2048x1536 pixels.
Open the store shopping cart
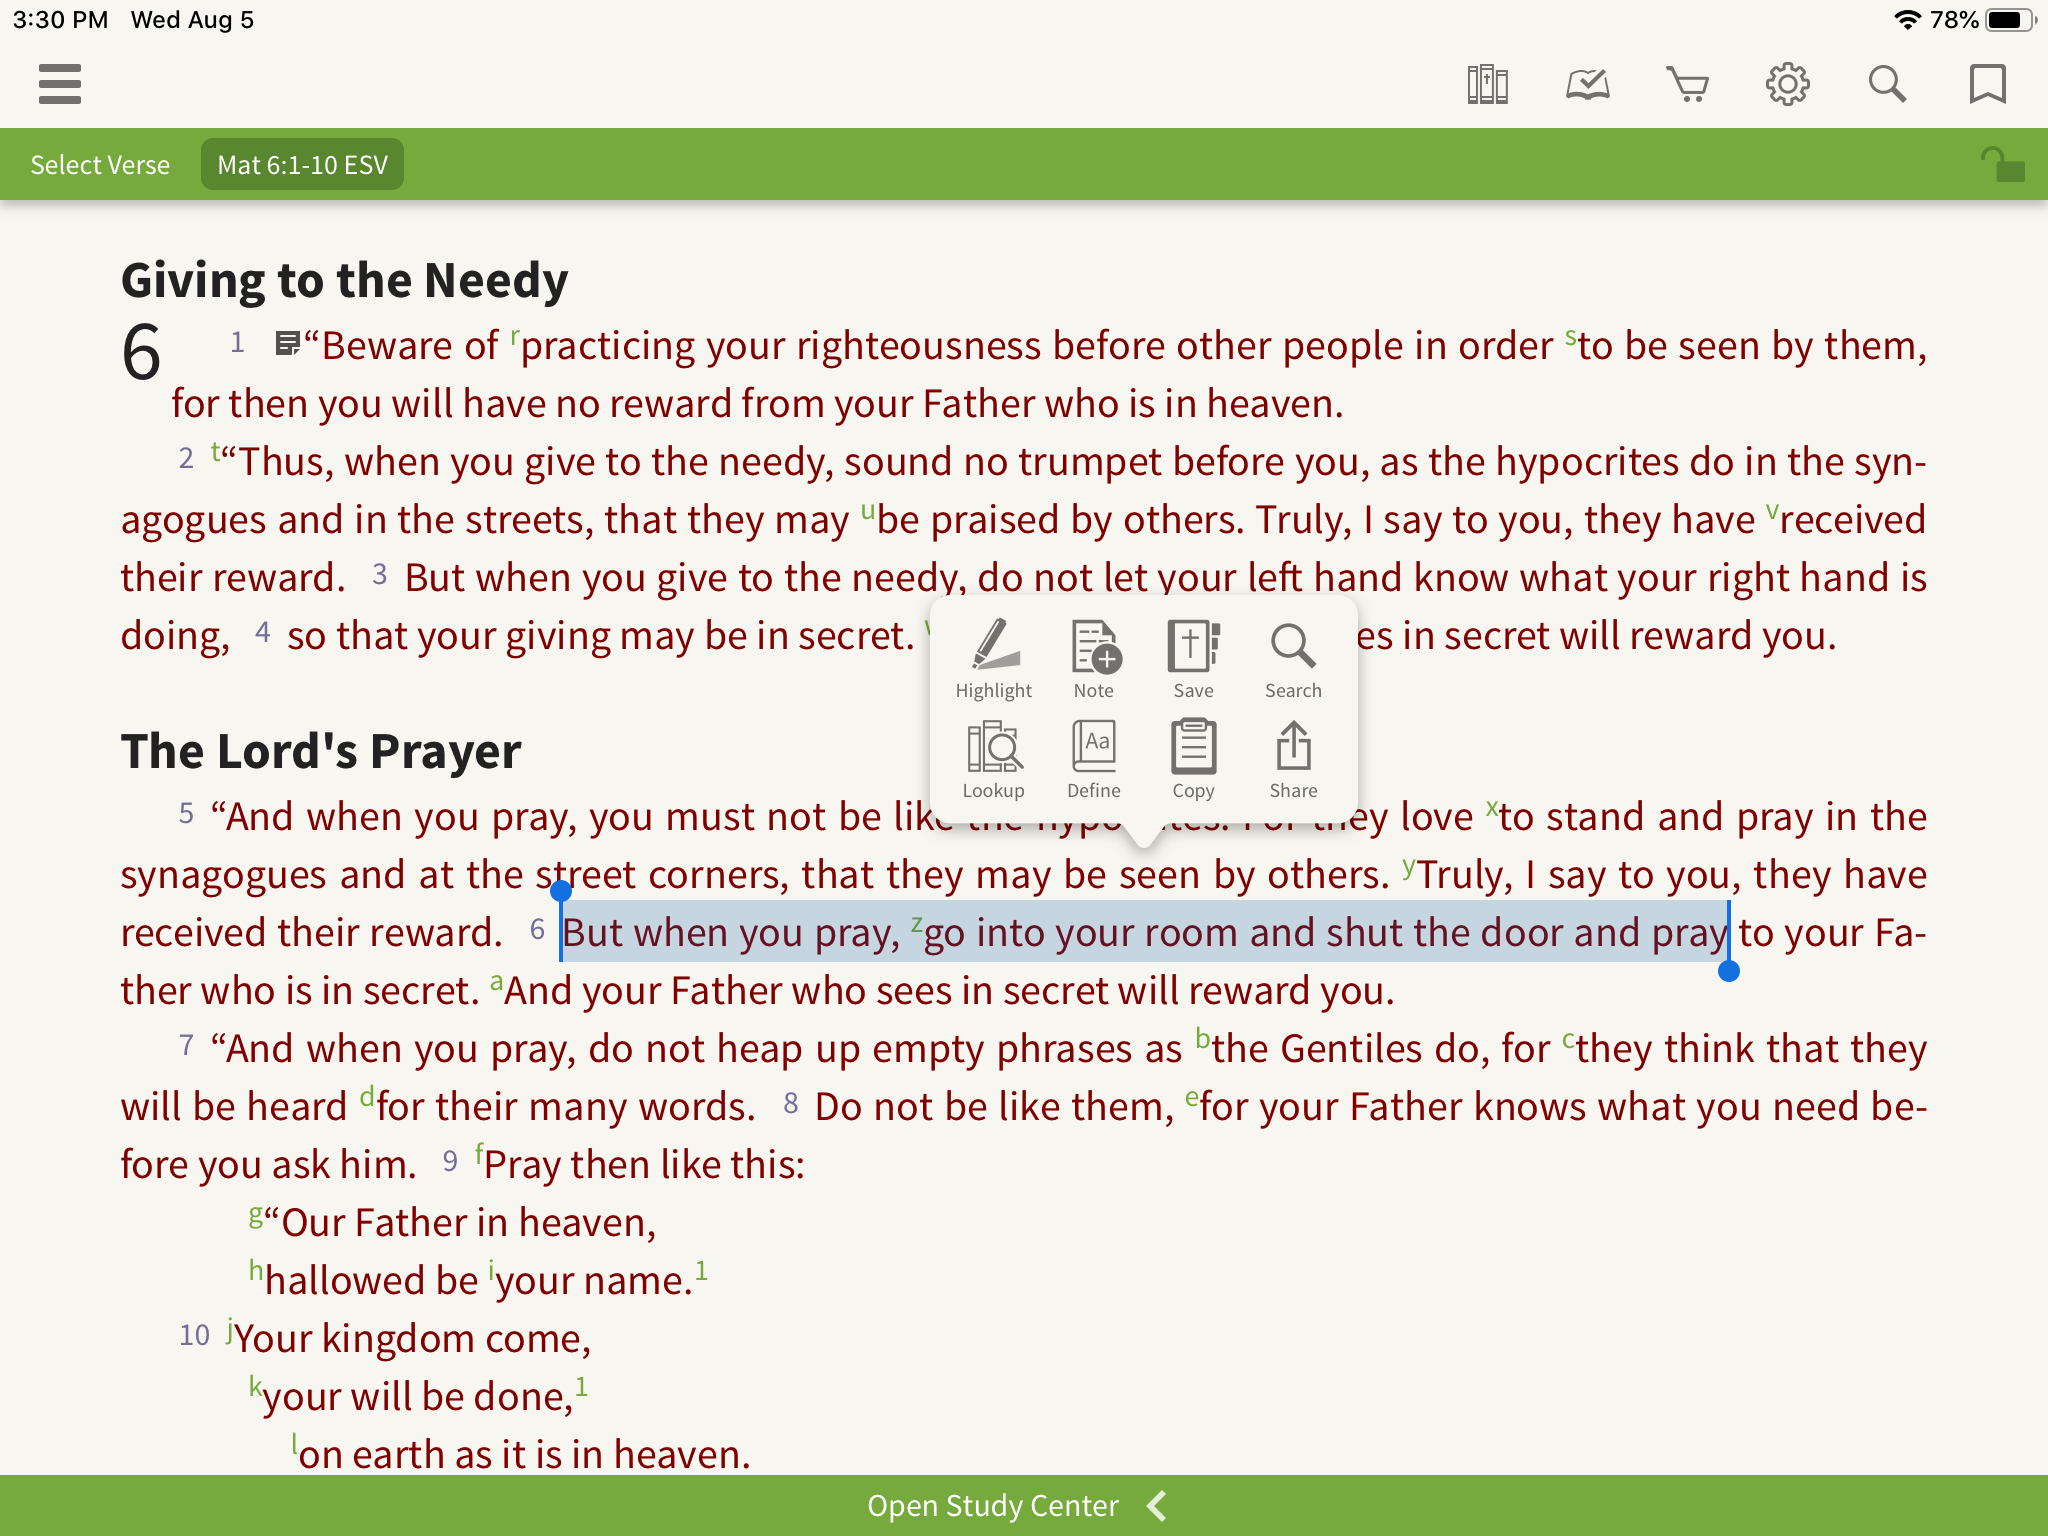click(1687, 84)
